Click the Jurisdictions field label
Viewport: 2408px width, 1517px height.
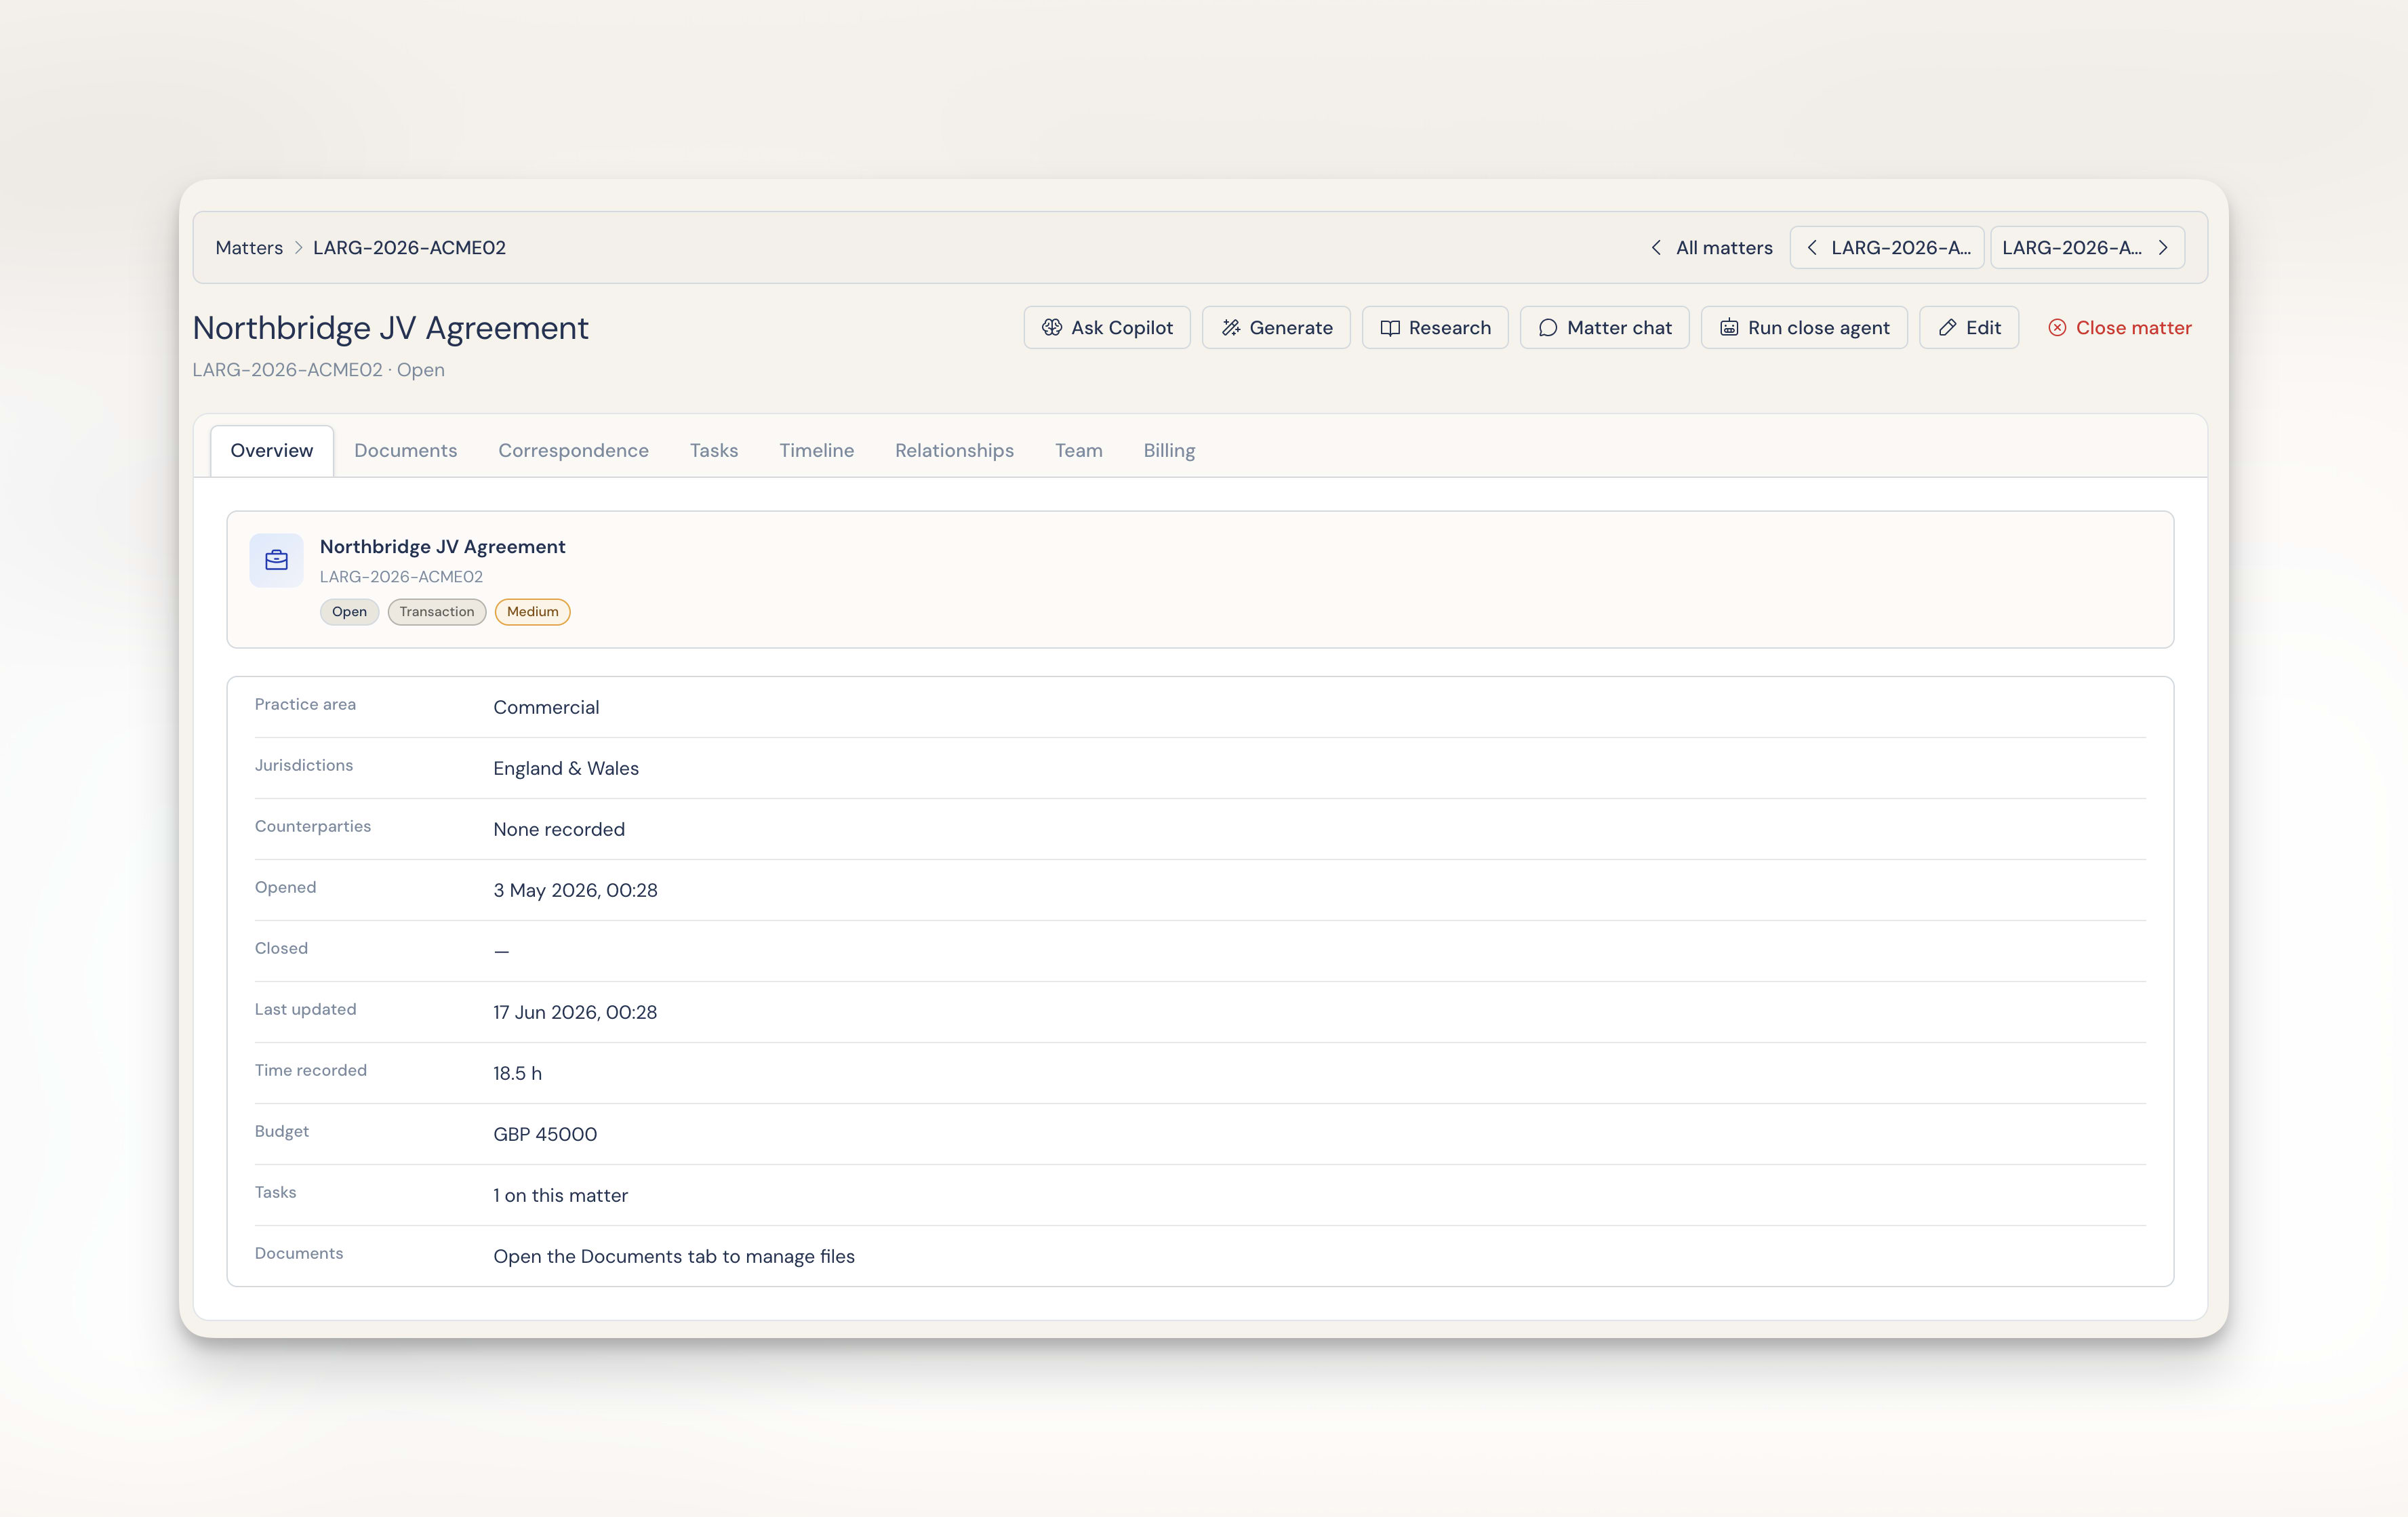click(x=304, y=765)
